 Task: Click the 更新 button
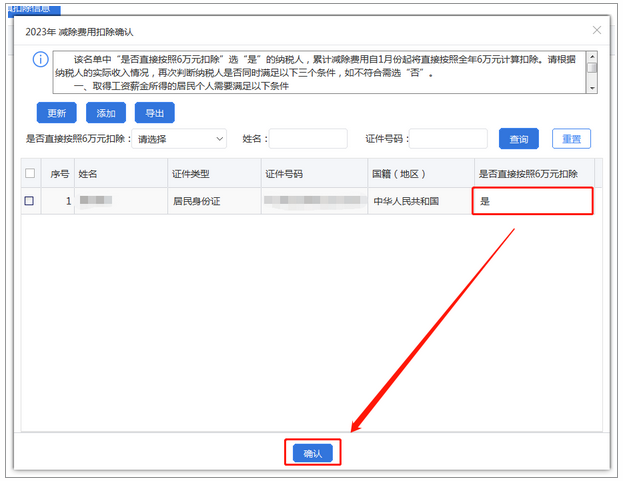[x=56, y=113]
